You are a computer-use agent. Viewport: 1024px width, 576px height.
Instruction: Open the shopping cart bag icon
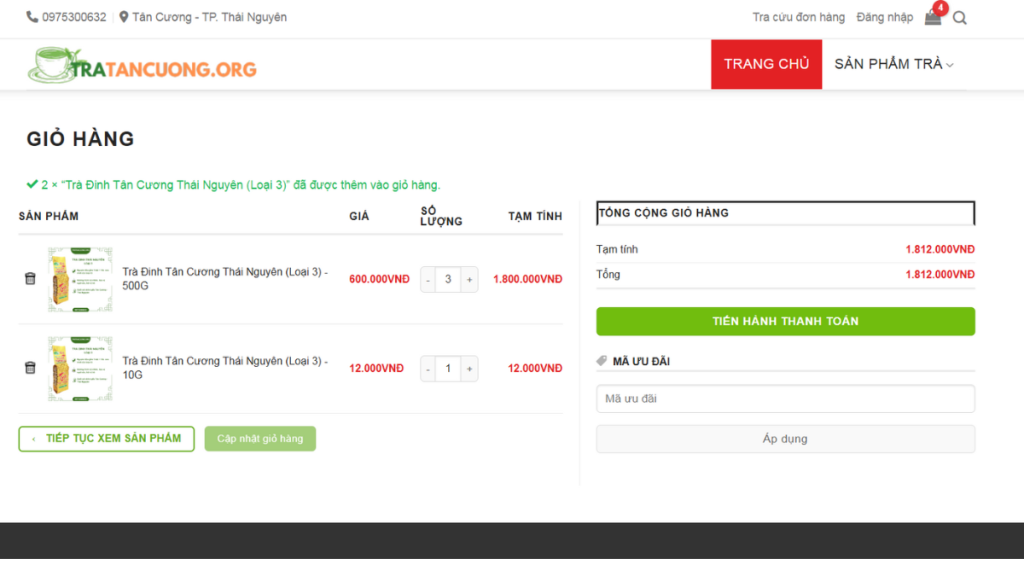point(933,18)
